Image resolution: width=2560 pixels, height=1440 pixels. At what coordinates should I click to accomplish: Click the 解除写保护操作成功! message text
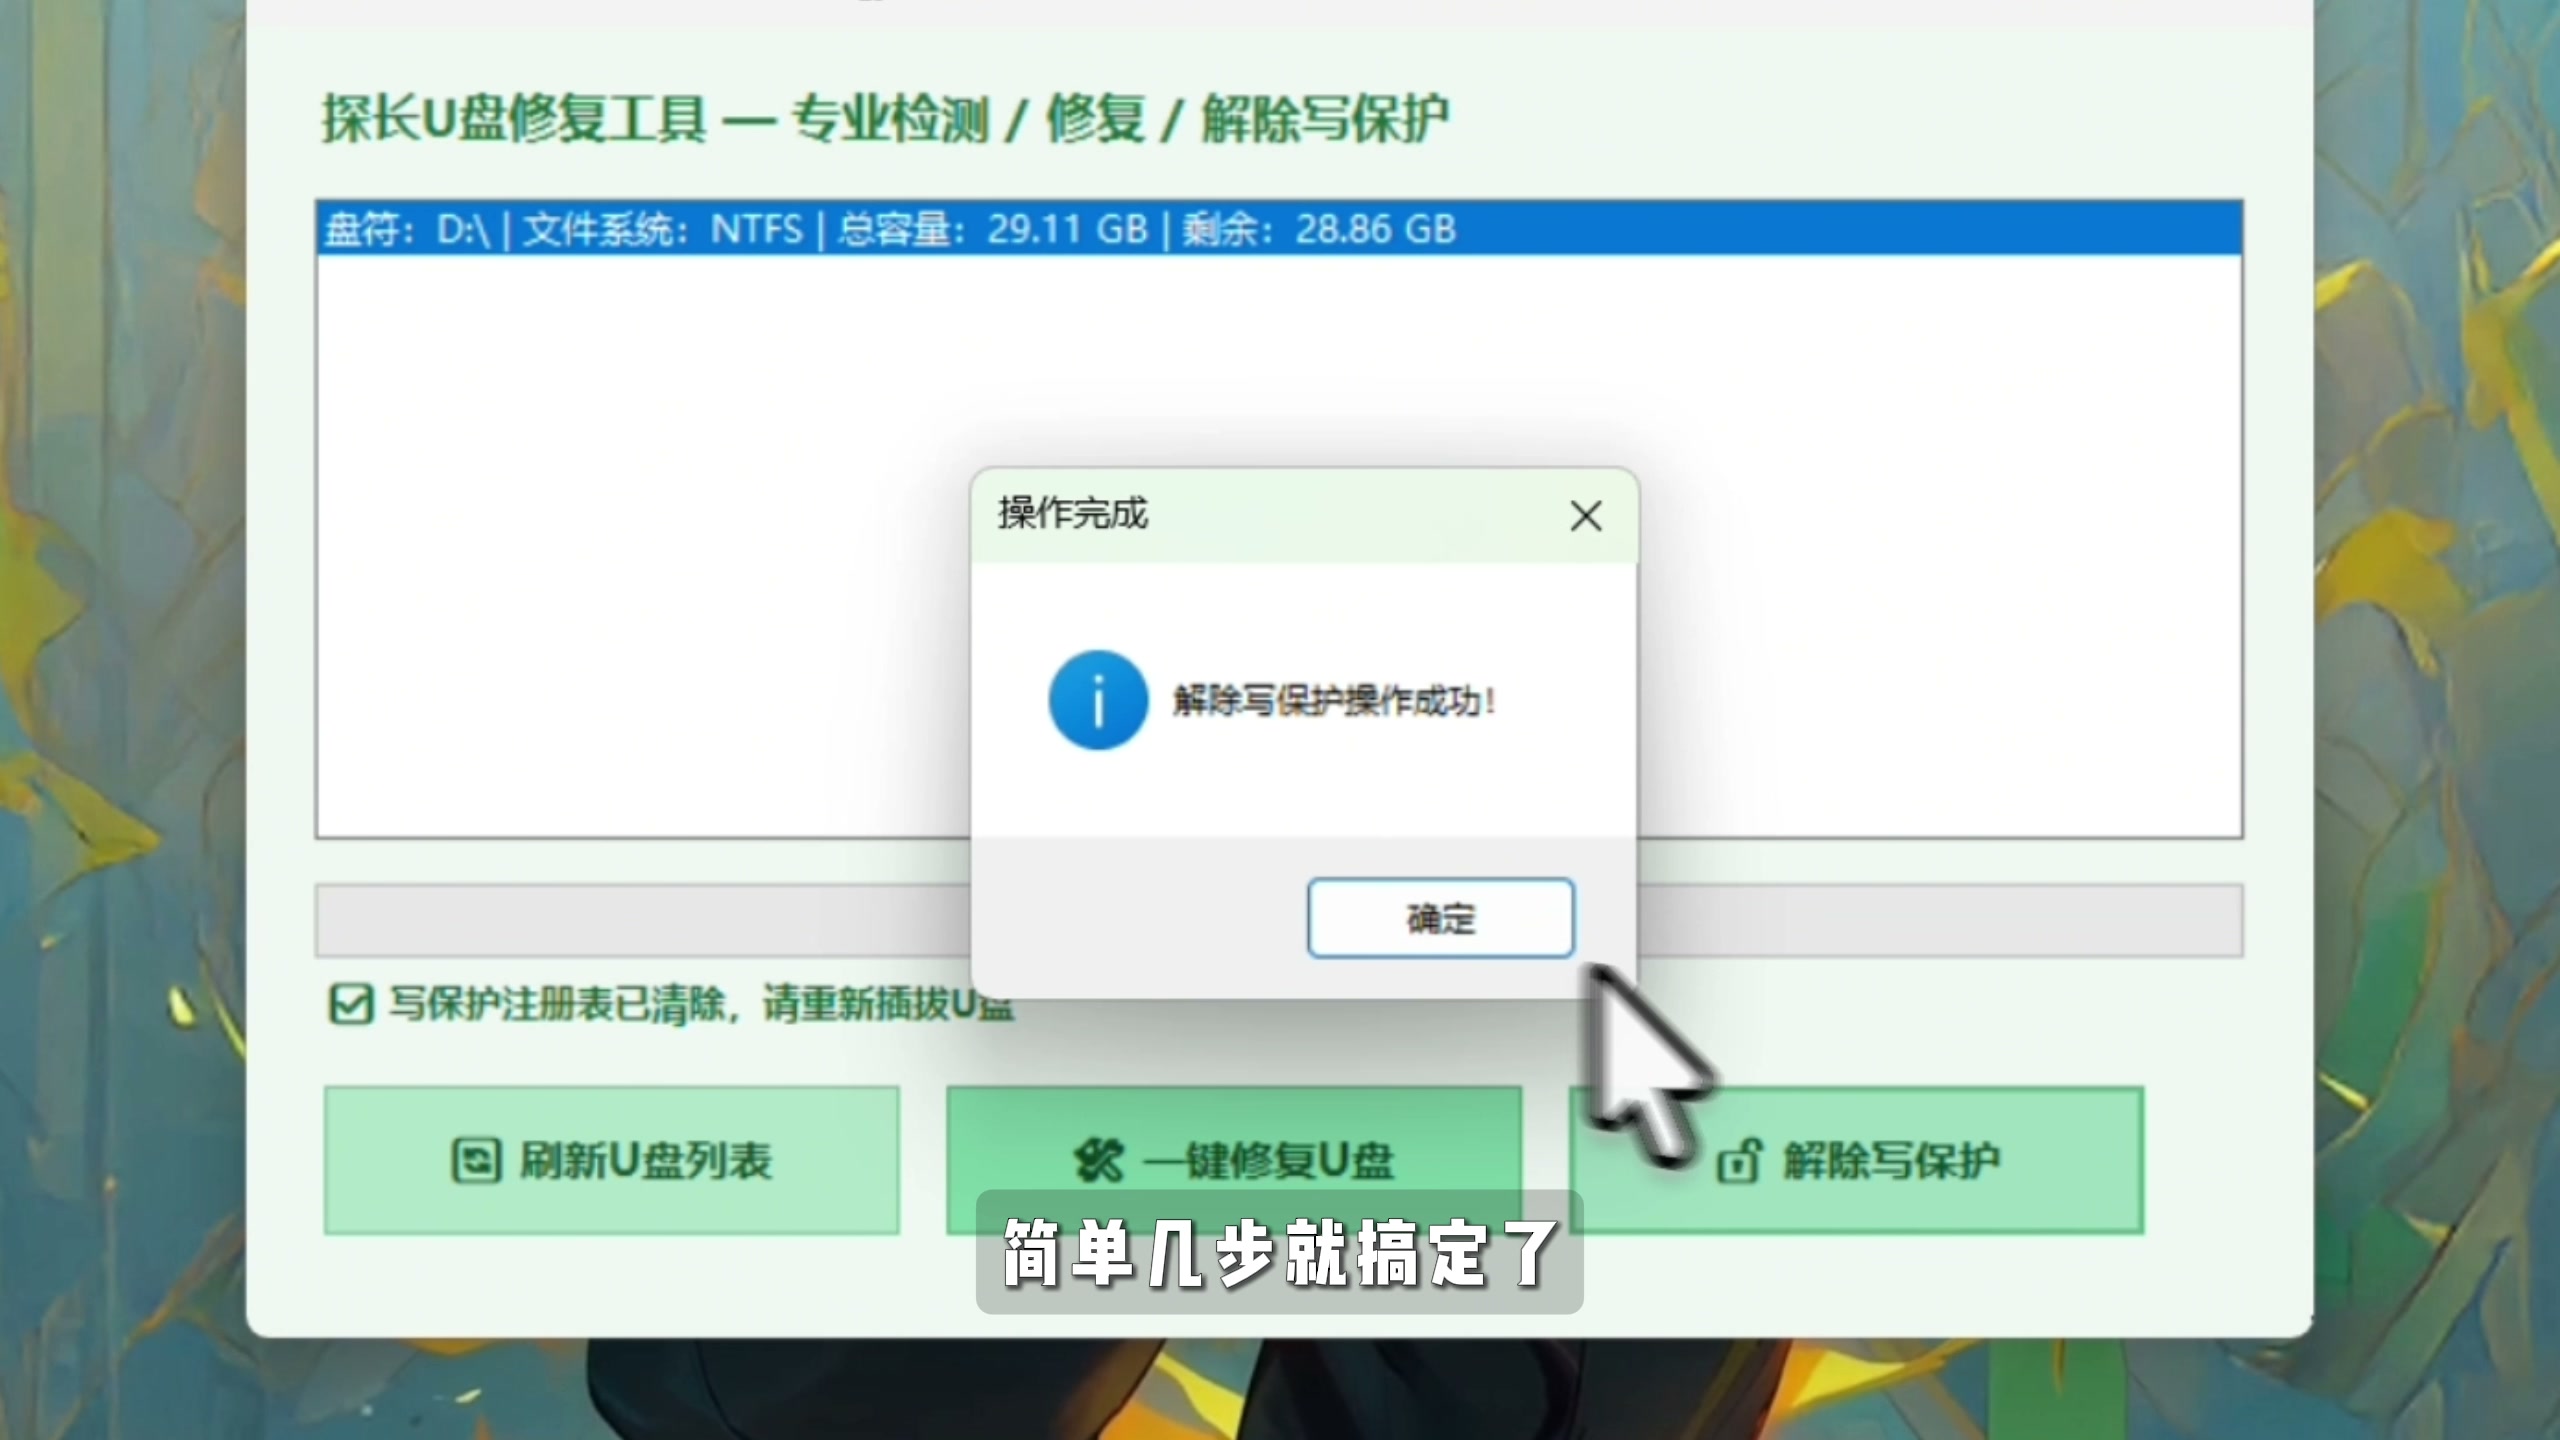tap(1334, 701)
